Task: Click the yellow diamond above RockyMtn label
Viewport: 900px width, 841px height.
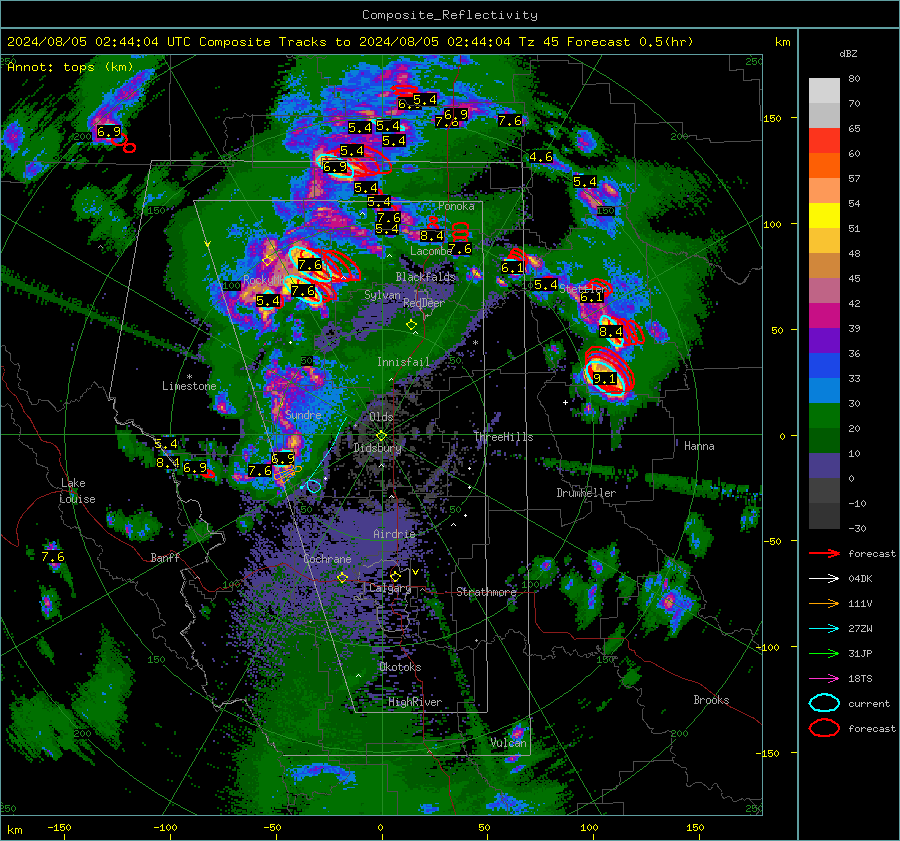Action: coord(267,261)
